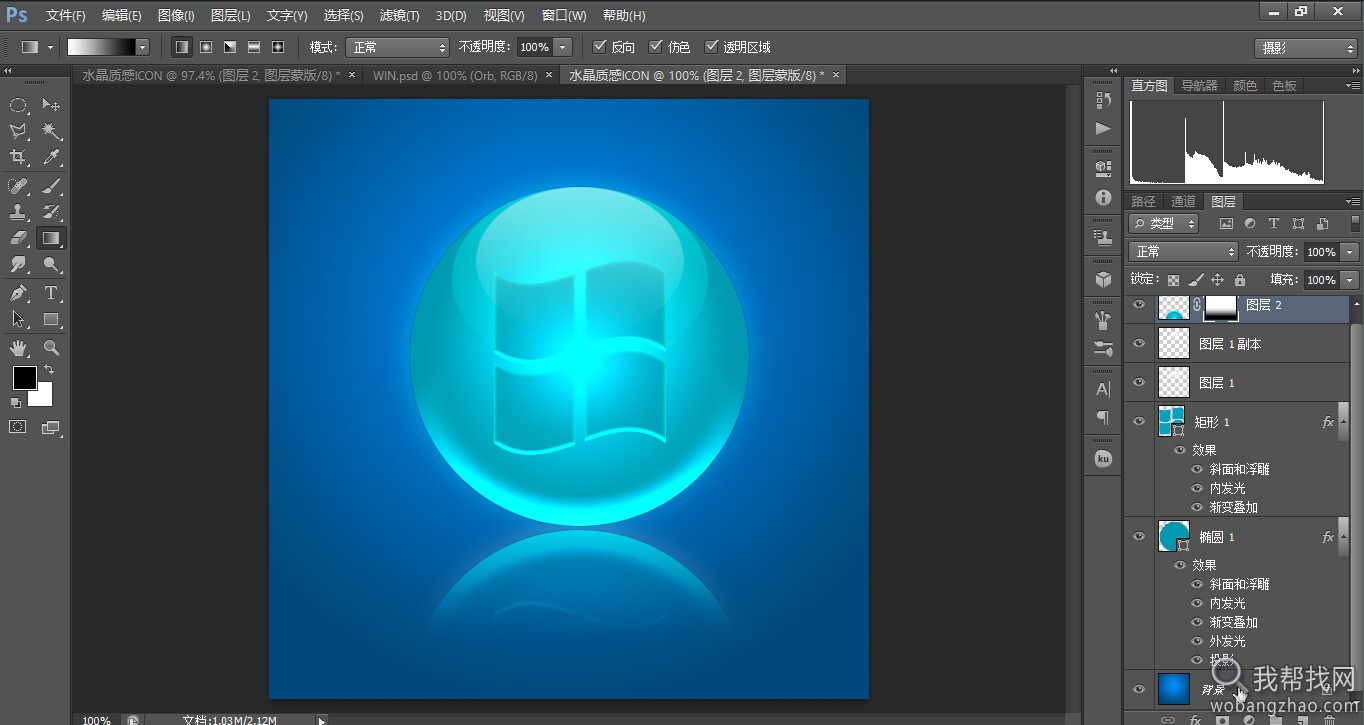Choose reflected gradient style
1364x725 pixels.
click(x=254, y=47)
